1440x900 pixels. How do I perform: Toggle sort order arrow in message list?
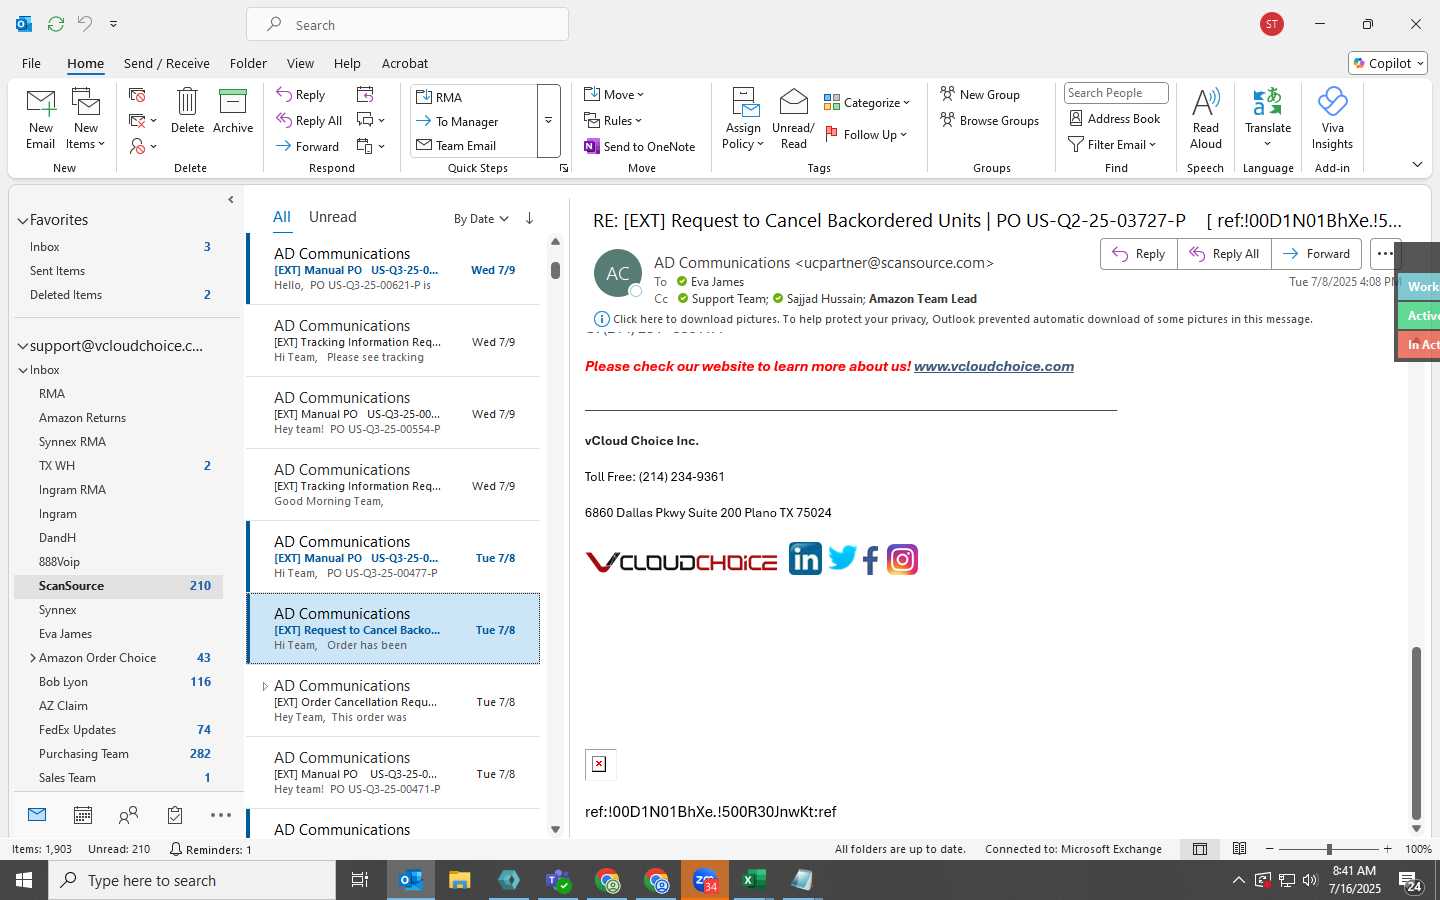click(x=529, y=218)
